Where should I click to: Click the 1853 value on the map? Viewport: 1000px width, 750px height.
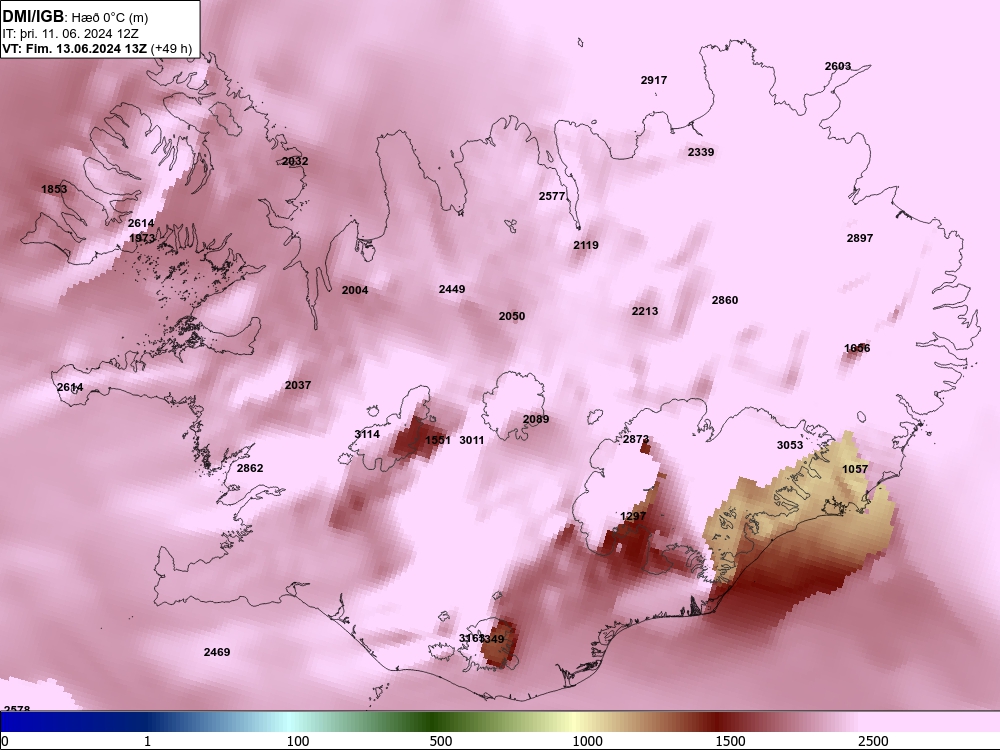(x=54, y=189)
